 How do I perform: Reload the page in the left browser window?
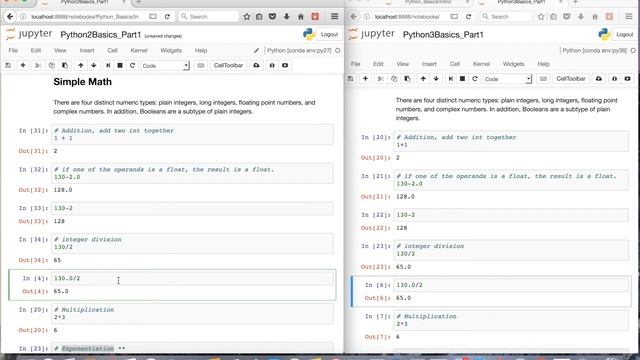point(167,17)
